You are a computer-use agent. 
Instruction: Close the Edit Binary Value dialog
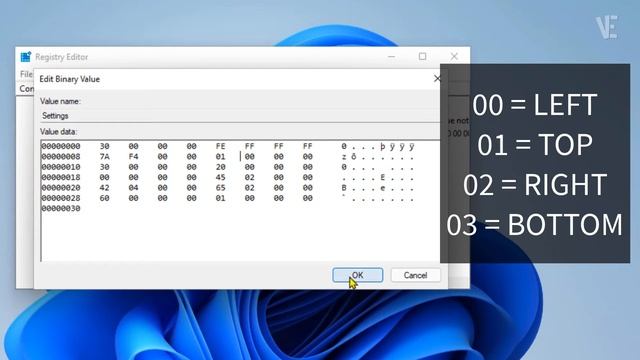tap(437, 78)
